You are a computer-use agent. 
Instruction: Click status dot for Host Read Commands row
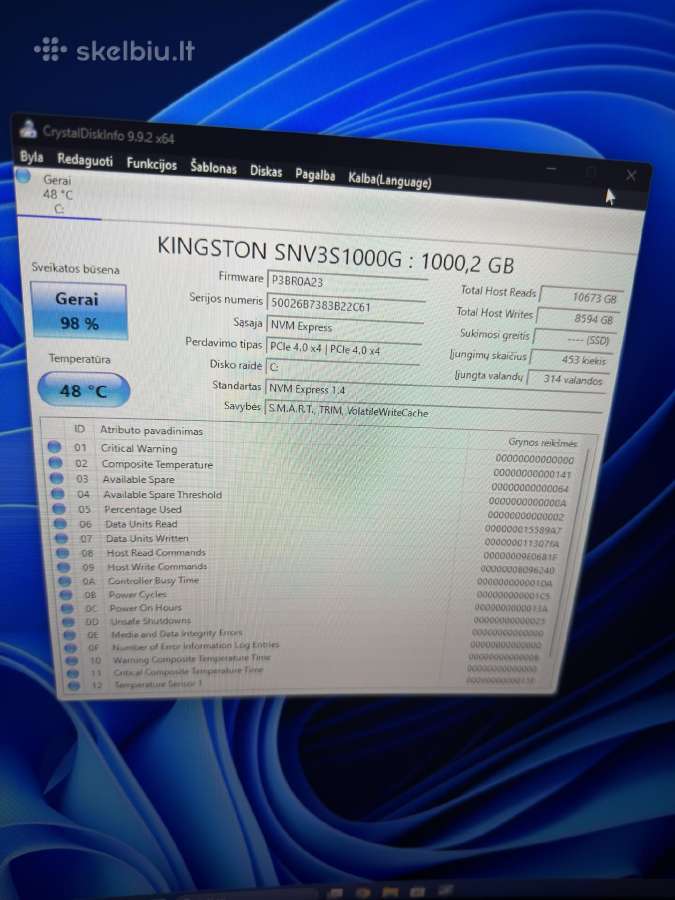[63, 553]
